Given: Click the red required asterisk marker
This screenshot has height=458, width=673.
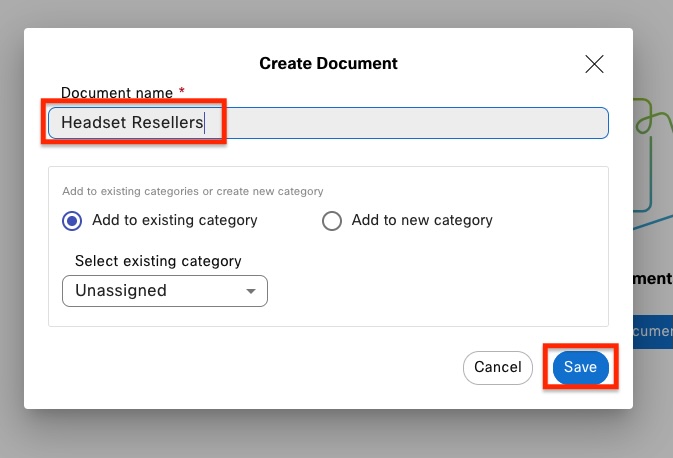Looking at the screenshot, I should coord(182,92).
